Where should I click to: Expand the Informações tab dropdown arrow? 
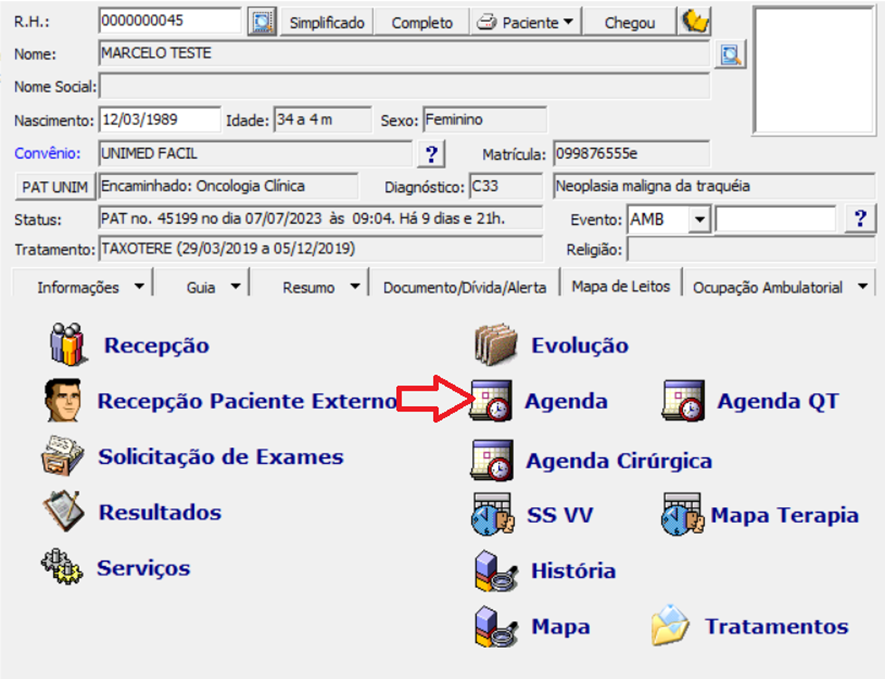(x=139, y=287)
